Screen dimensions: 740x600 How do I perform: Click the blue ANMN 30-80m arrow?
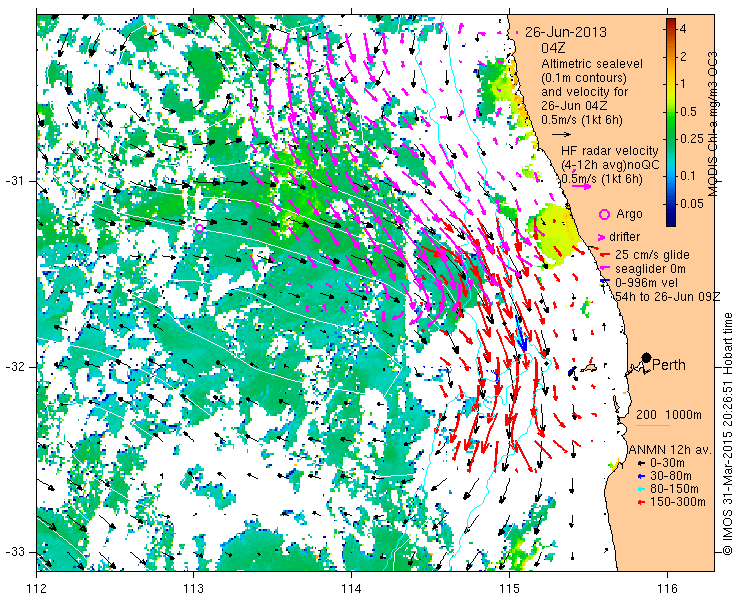tap(640, 476)
